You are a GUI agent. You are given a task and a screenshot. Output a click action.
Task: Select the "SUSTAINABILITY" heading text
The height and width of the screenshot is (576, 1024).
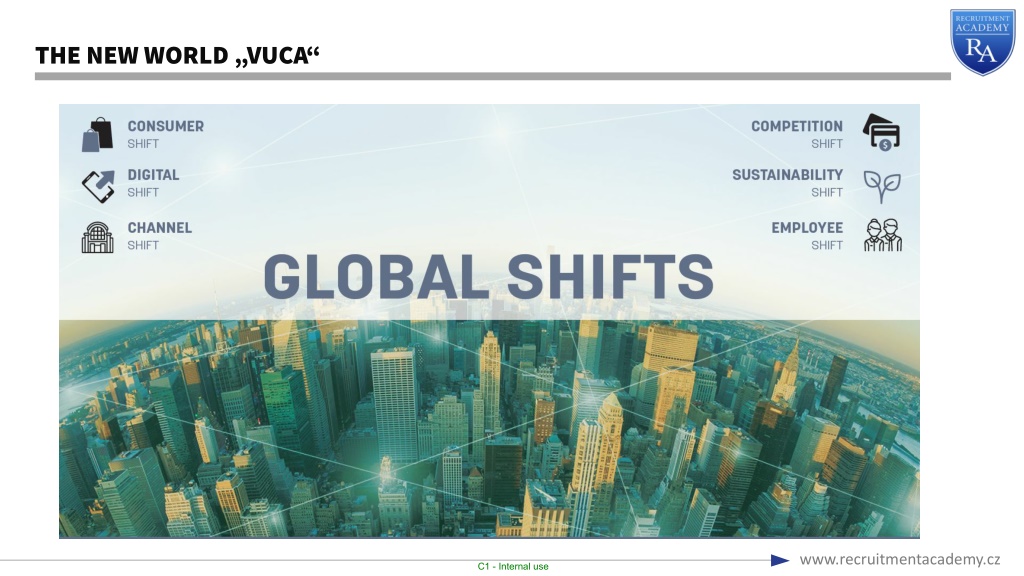pos(788,175)
